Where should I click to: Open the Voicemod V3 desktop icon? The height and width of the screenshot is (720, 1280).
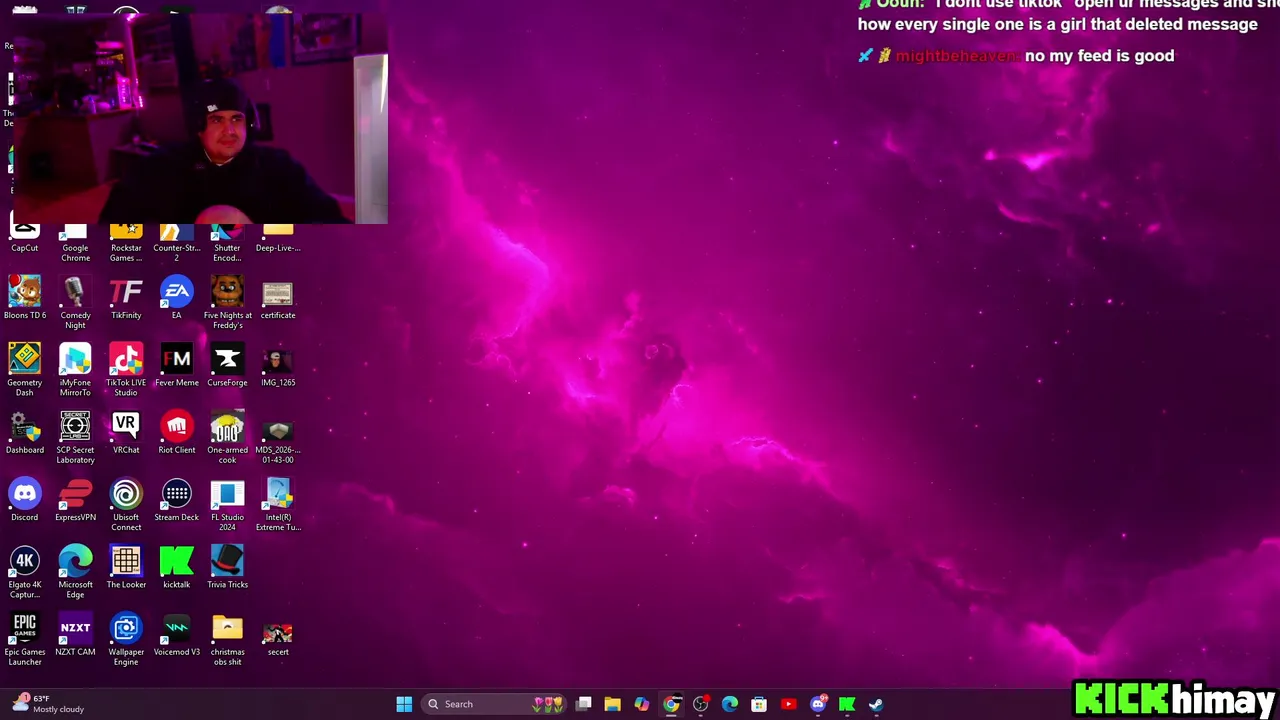click(177, 634)
